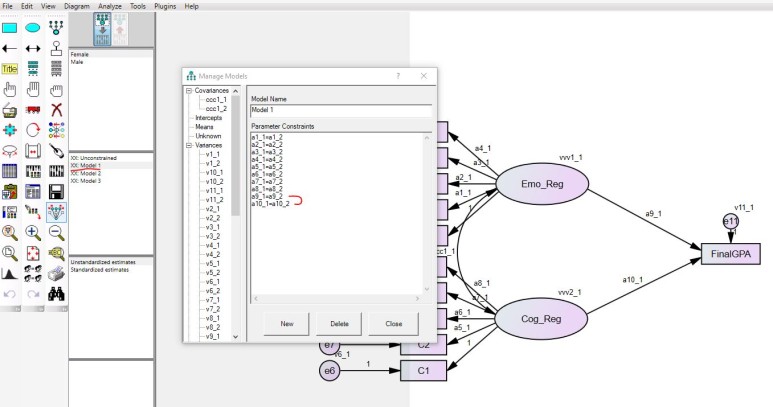Click the Zoom out minus magnifier icon
This screenshot has height=407, width=773.
(x=56, y=233)
